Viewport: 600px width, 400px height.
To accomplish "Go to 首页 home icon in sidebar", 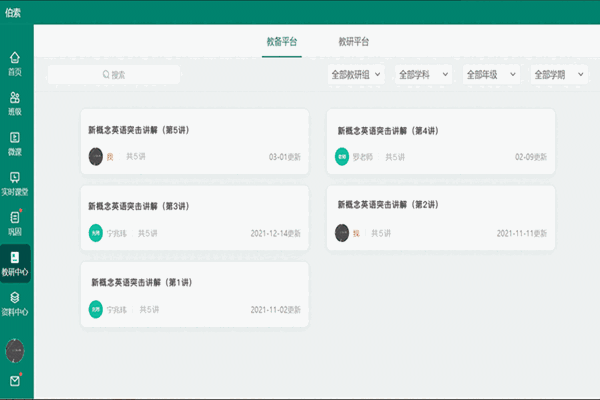I will point(15,58).
